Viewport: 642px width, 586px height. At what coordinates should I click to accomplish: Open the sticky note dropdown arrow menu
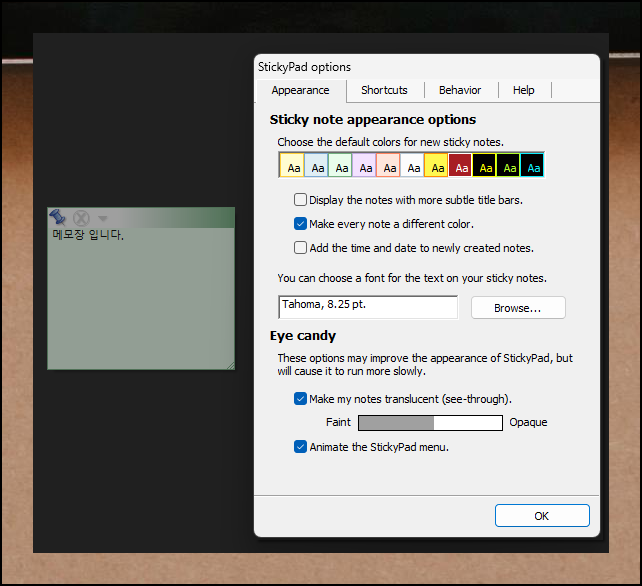coord(102,218)
